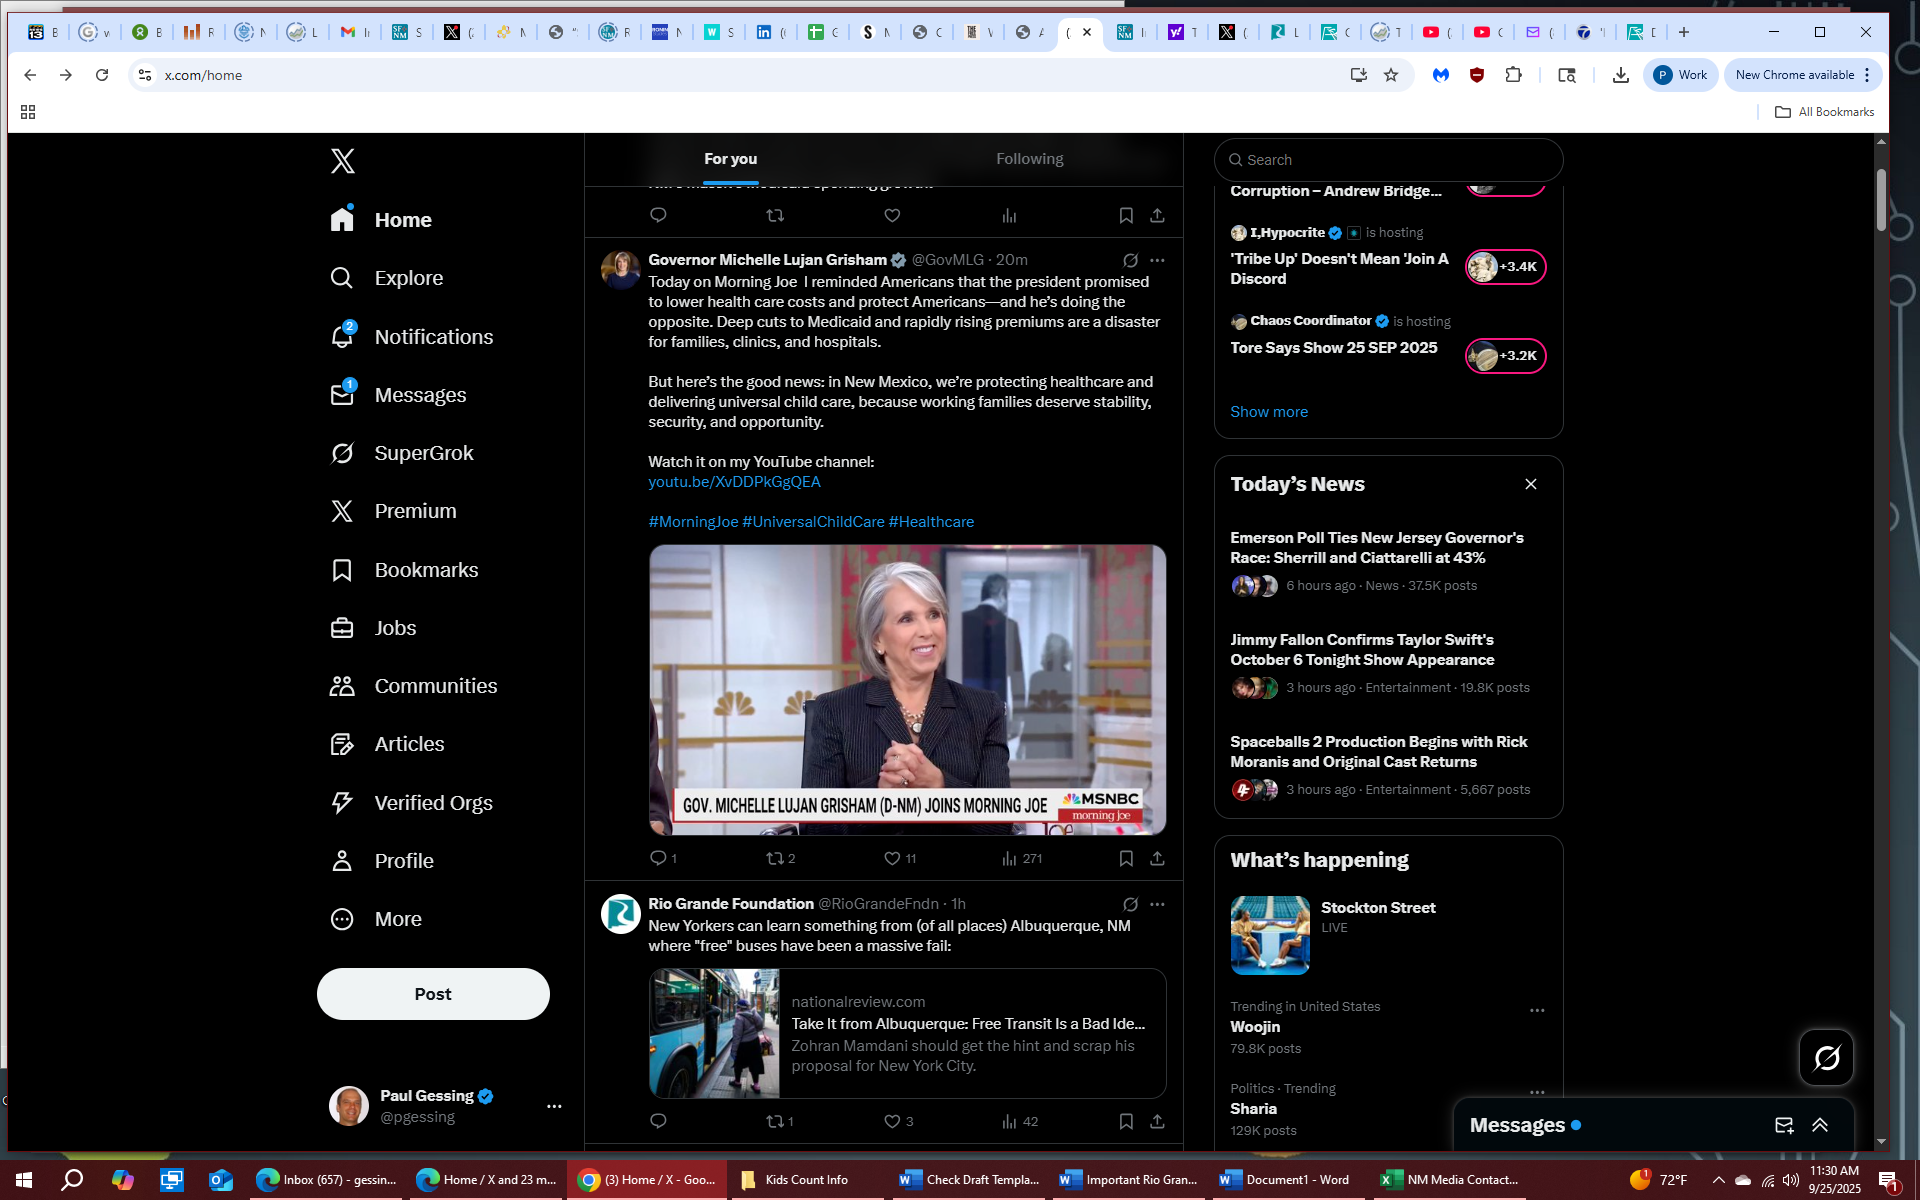Share the Rio Grande Foundation post
The height and width of the screenshot is (1200, 1920).
tap(1157, 1121)
